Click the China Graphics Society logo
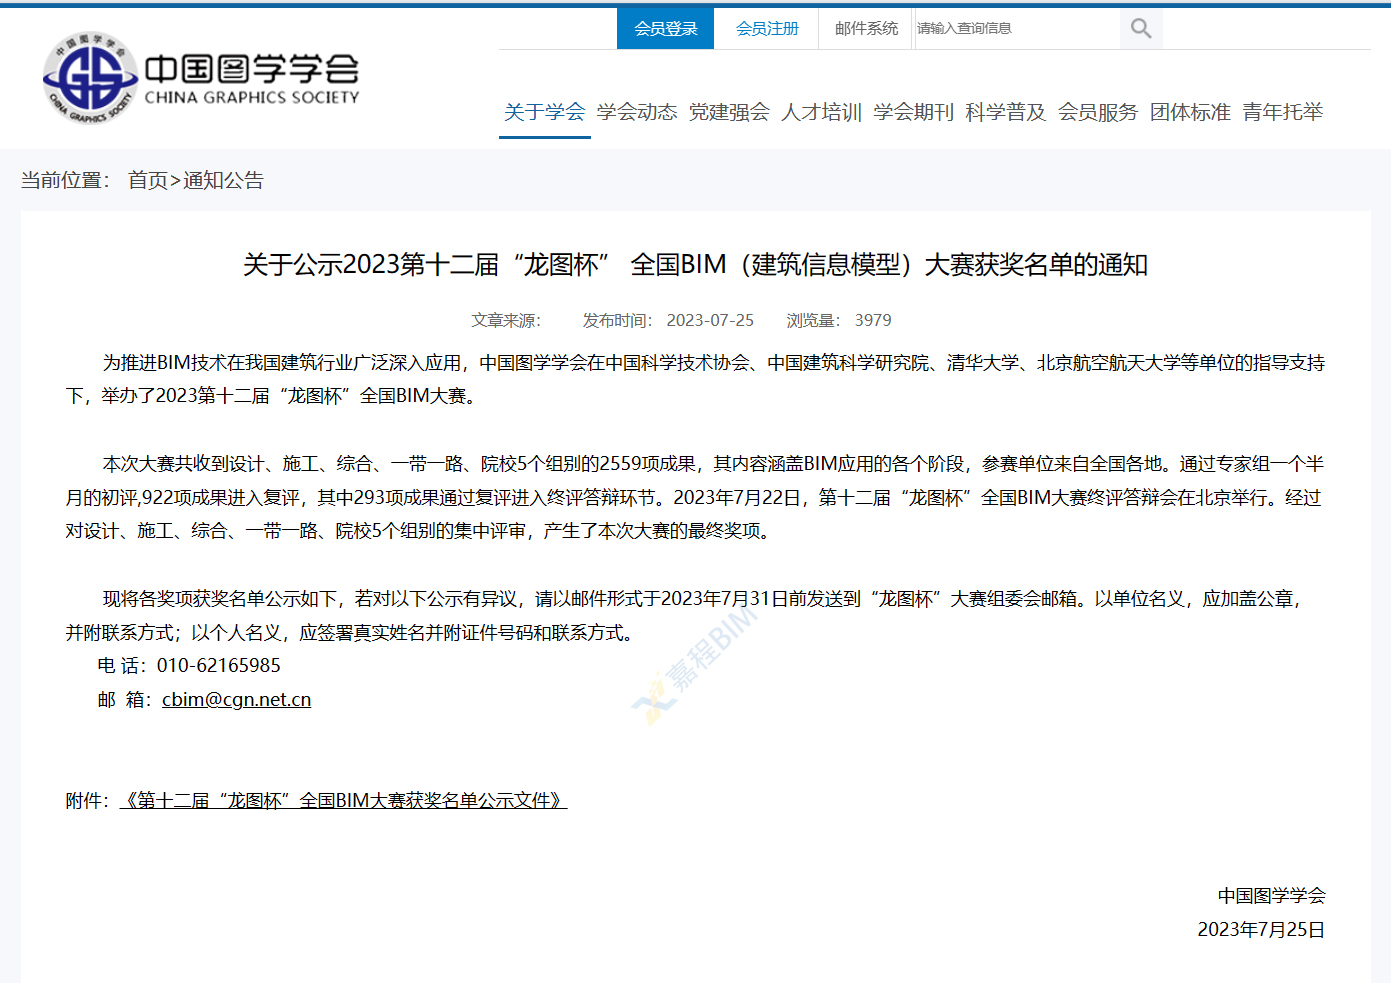Viewport: 1391px width, 983px height. pos(201,78)
